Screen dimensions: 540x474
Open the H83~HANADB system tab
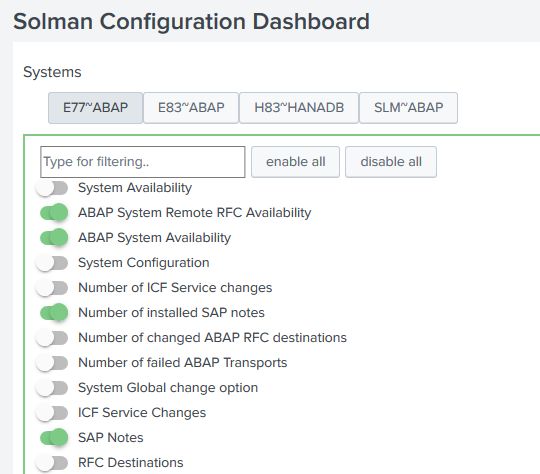coord(299,108)
